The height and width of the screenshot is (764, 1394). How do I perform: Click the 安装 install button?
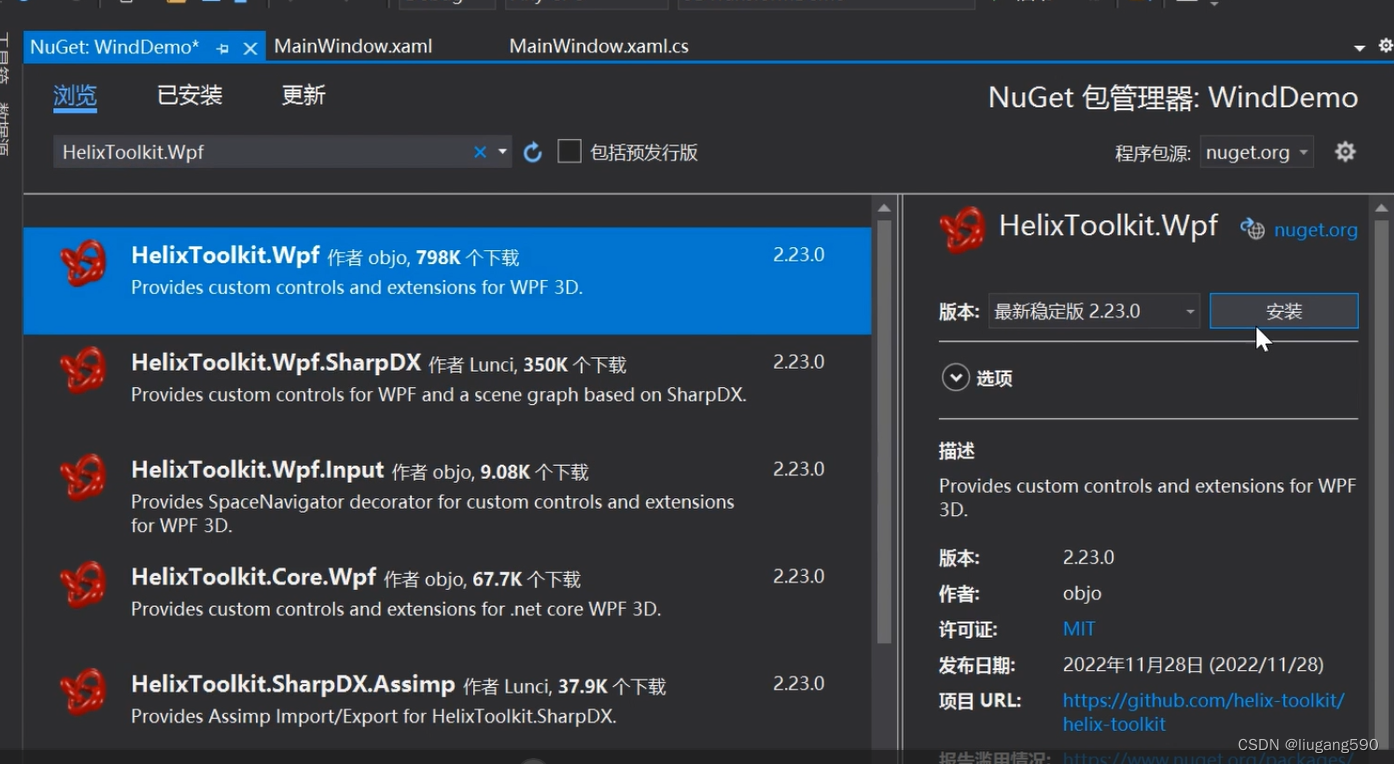click(1283, 310)
